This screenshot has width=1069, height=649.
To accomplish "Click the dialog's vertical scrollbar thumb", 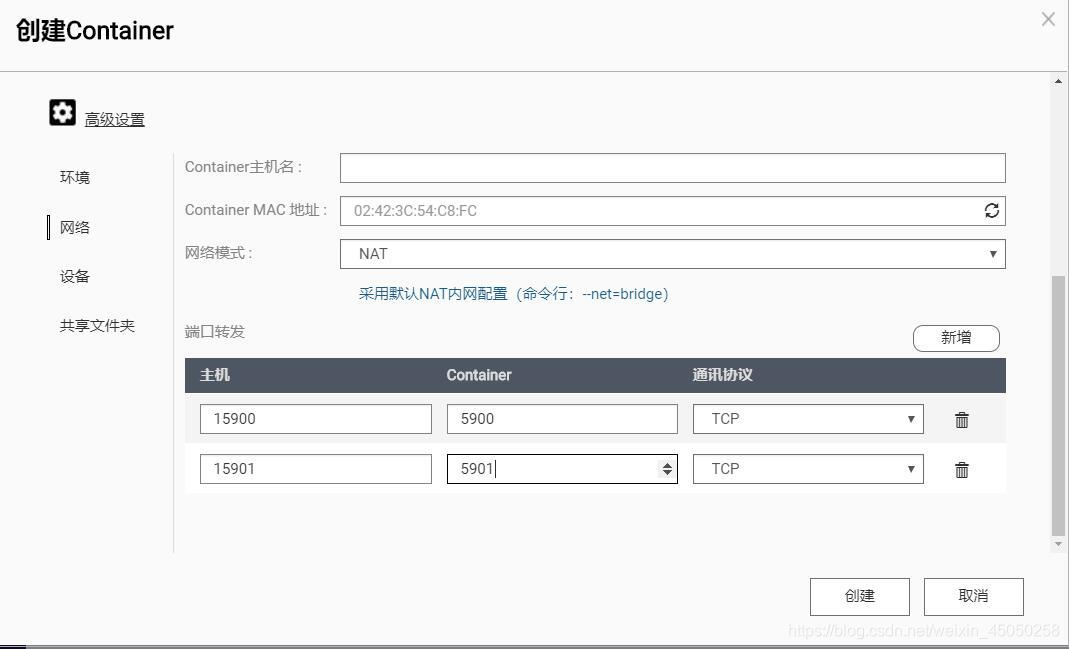I will (1058, 406).
